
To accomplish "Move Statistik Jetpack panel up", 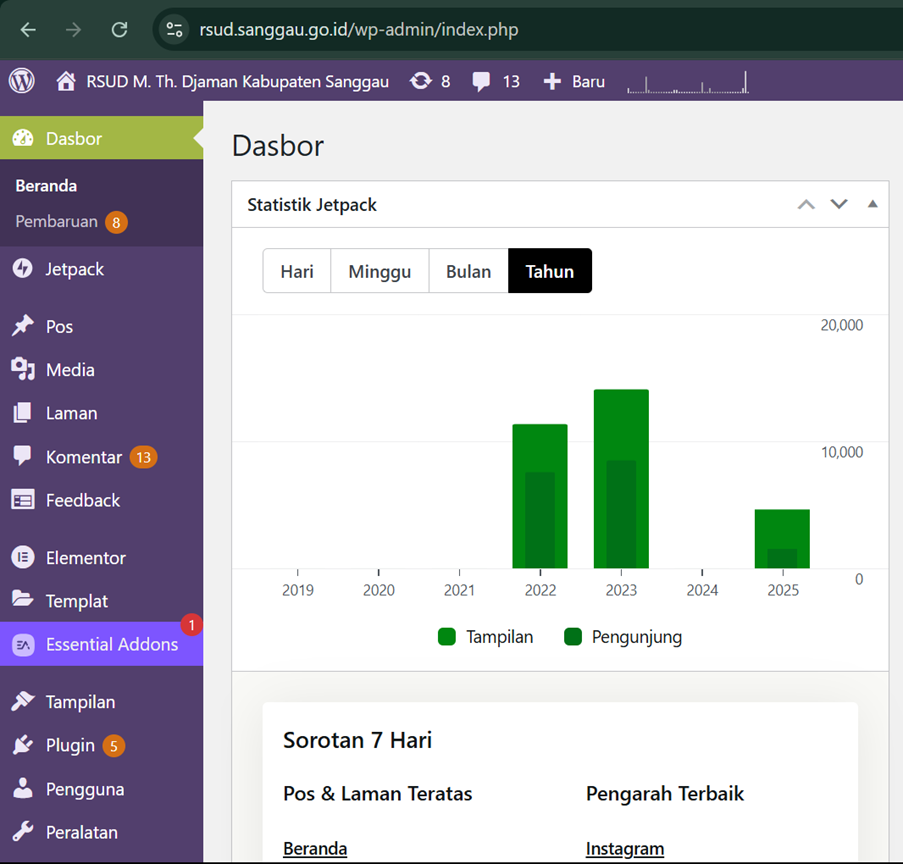I will click(806, 204).
